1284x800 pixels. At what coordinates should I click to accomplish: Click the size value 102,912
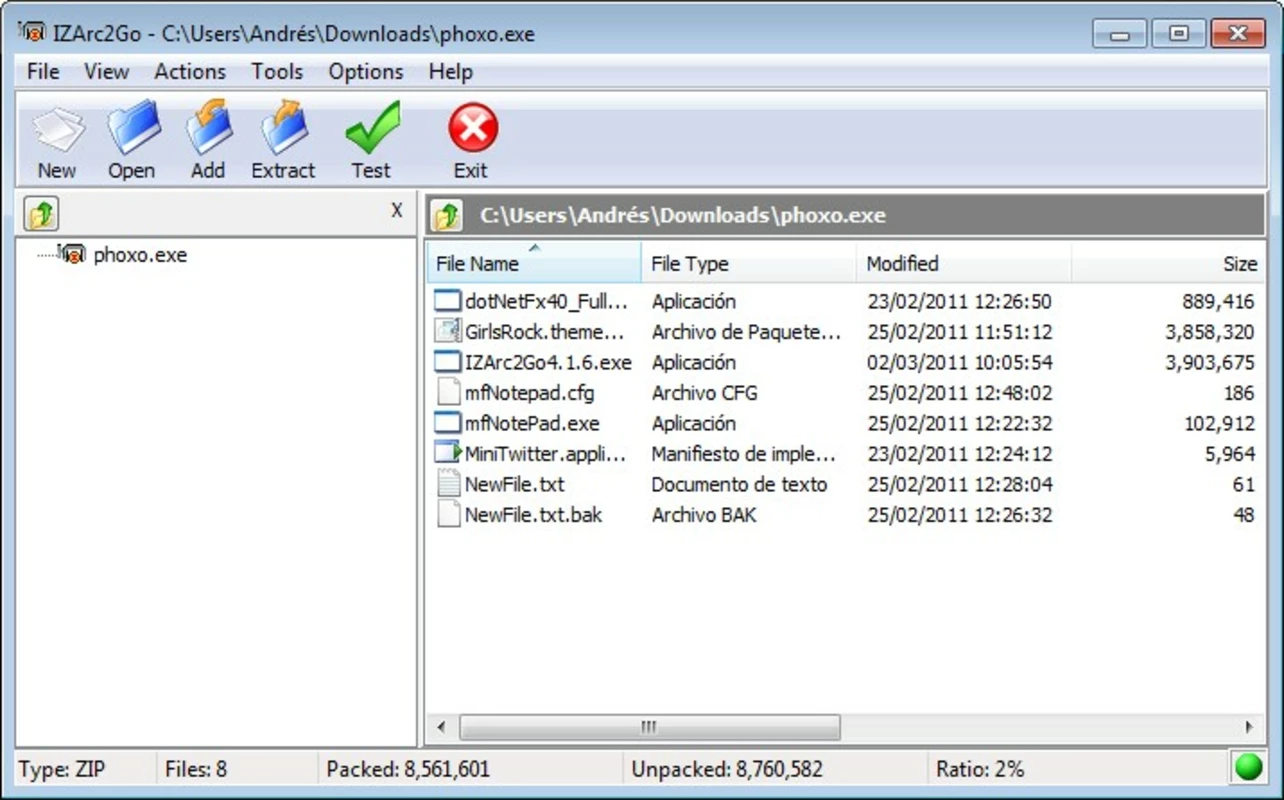[1219, 423]
